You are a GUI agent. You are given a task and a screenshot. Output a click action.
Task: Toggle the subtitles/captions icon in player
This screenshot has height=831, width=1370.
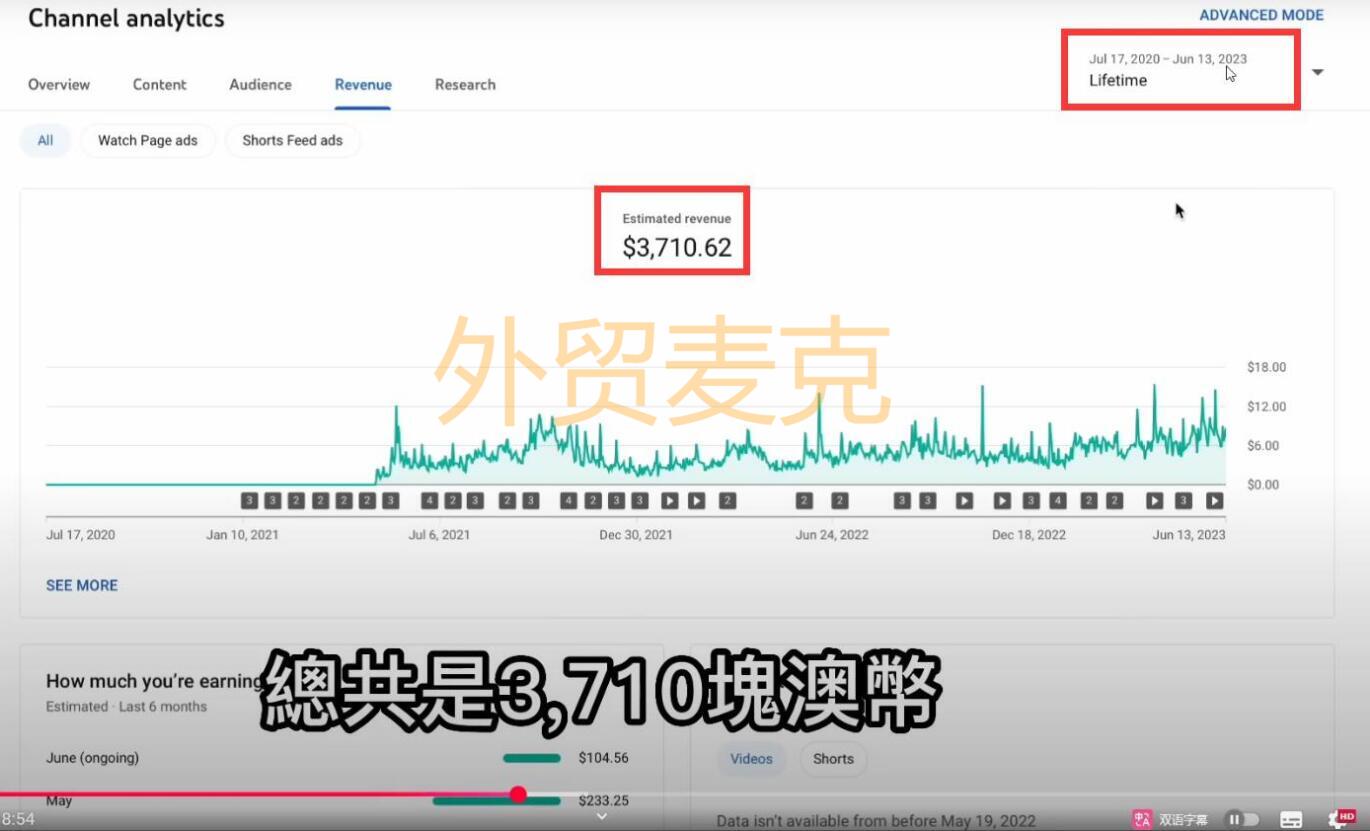[1291, 820]
